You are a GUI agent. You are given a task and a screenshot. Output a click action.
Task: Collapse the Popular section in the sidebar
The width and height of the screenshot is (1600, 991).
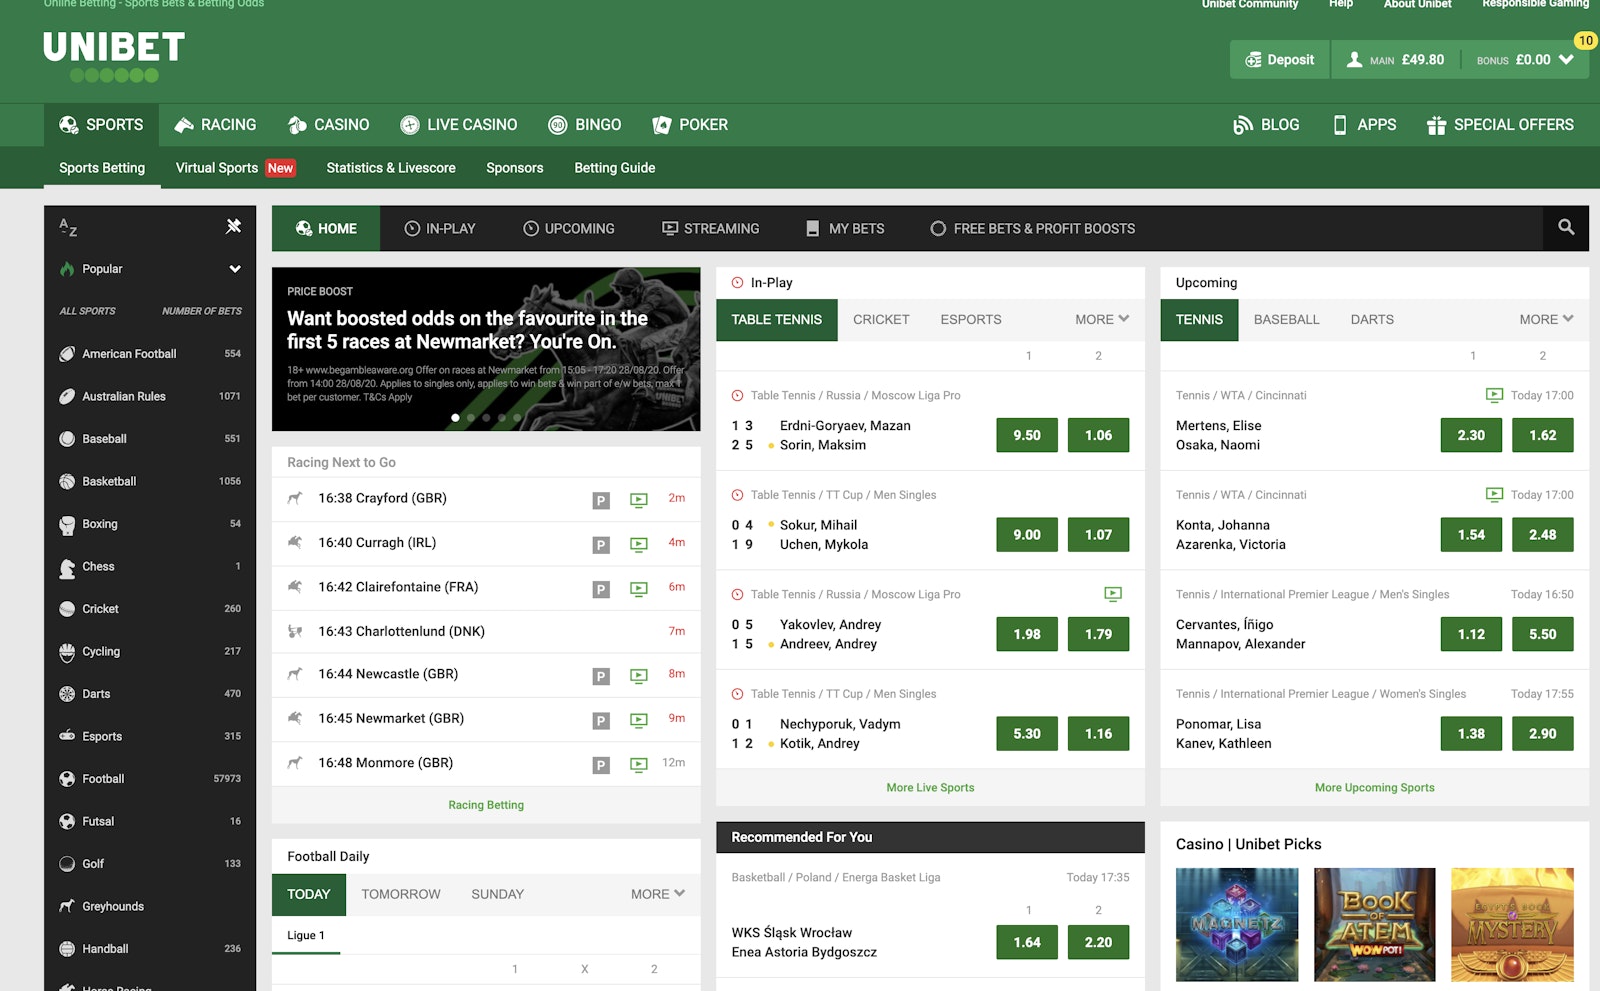tap(234, 268)
